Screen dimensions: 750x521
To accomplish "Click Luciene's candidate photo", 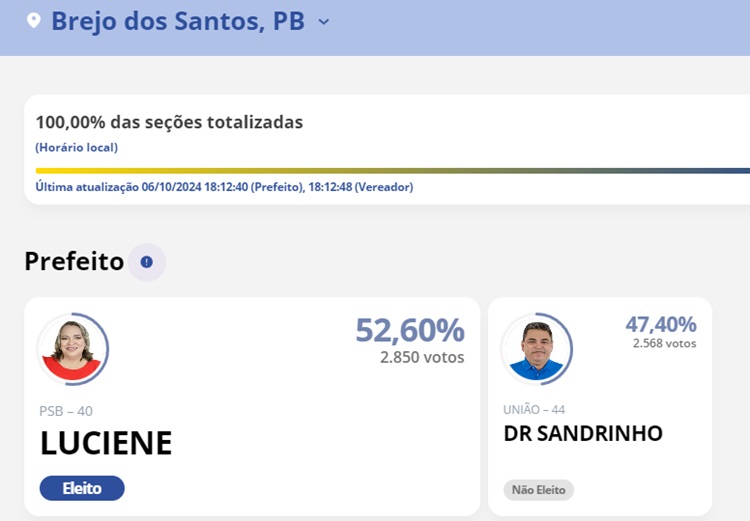I will point(72,350).
